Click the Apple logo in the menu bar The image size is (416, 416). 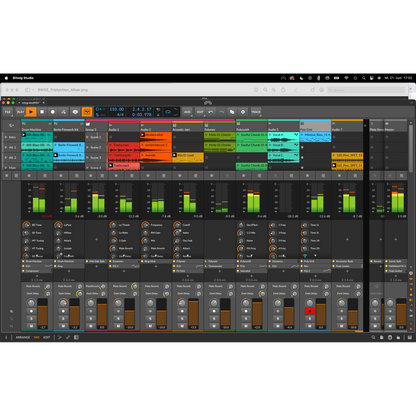point(6,78)
